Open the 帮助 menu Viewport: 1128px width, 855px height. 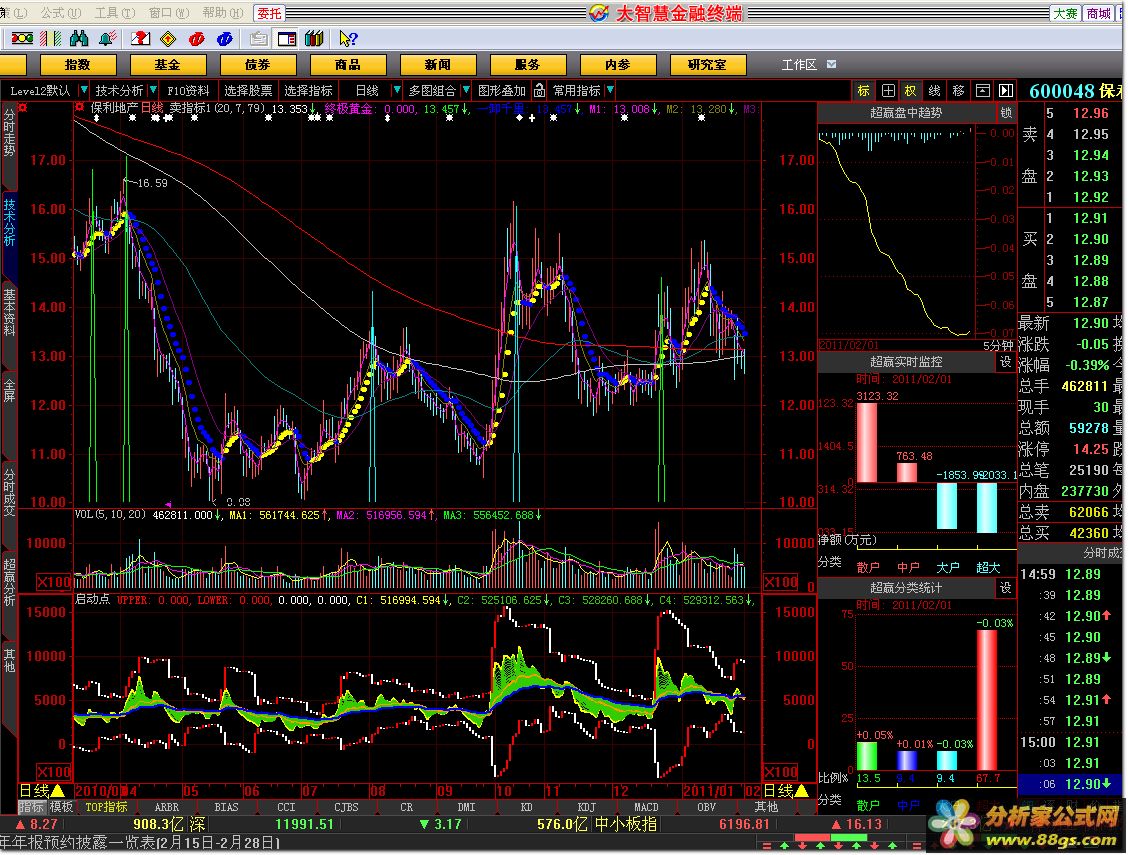point(222,13)
